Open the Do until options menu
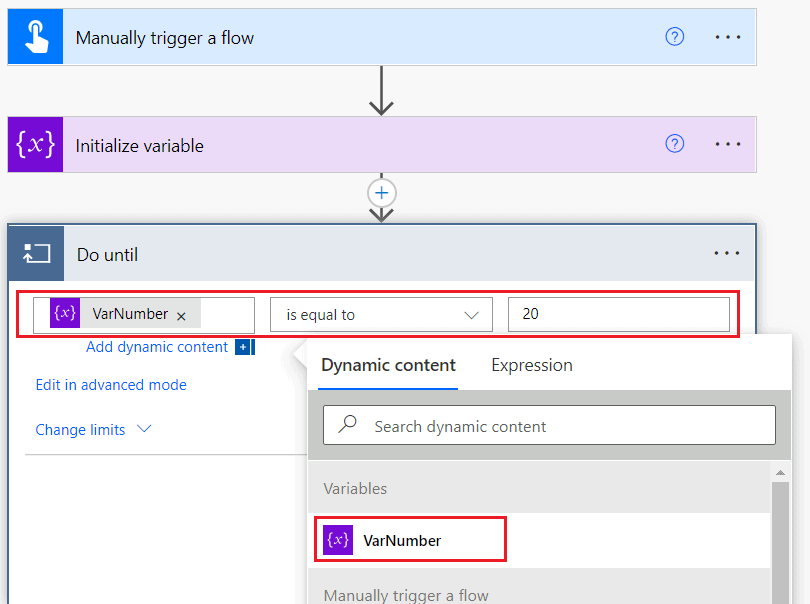This screenshot has width=810, height=604. pyautogui.click(x=727, y=254)
